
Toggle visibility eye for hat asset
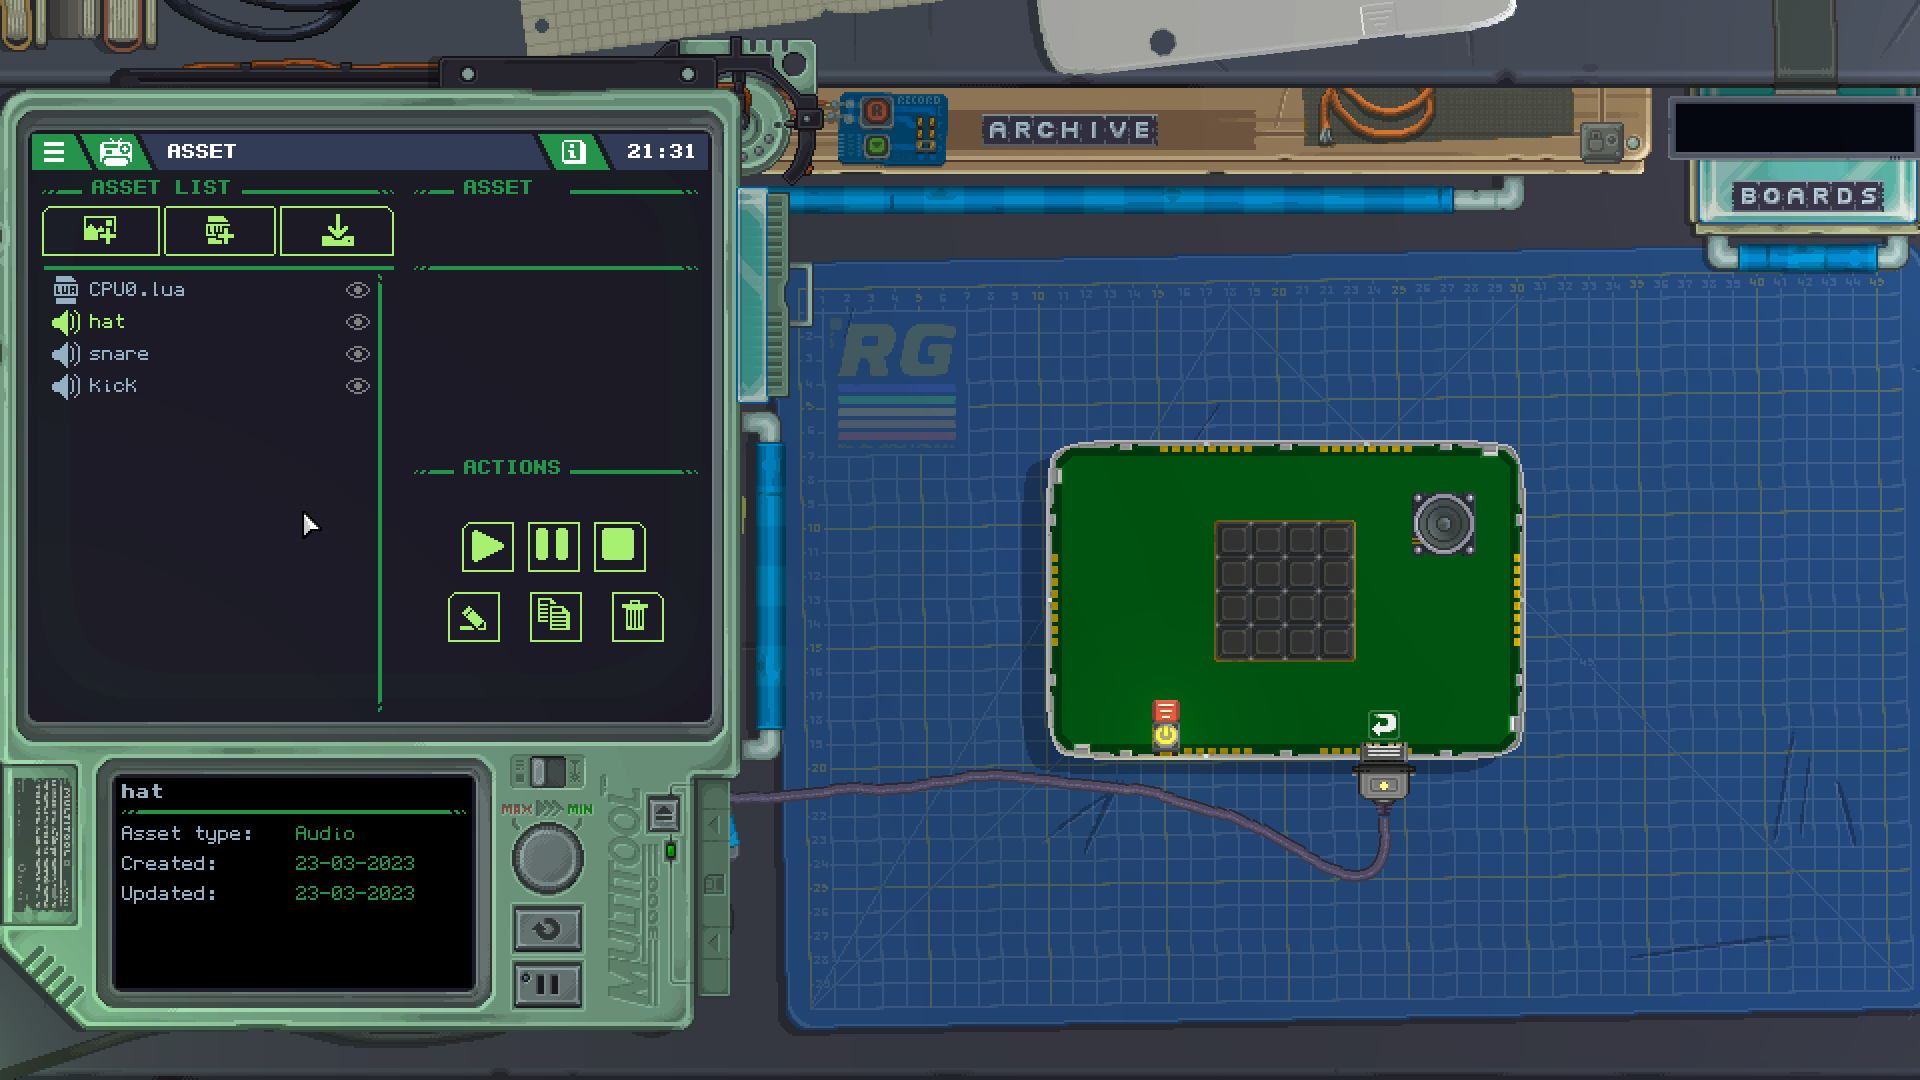pyautogui.click(x=357, y=322)
